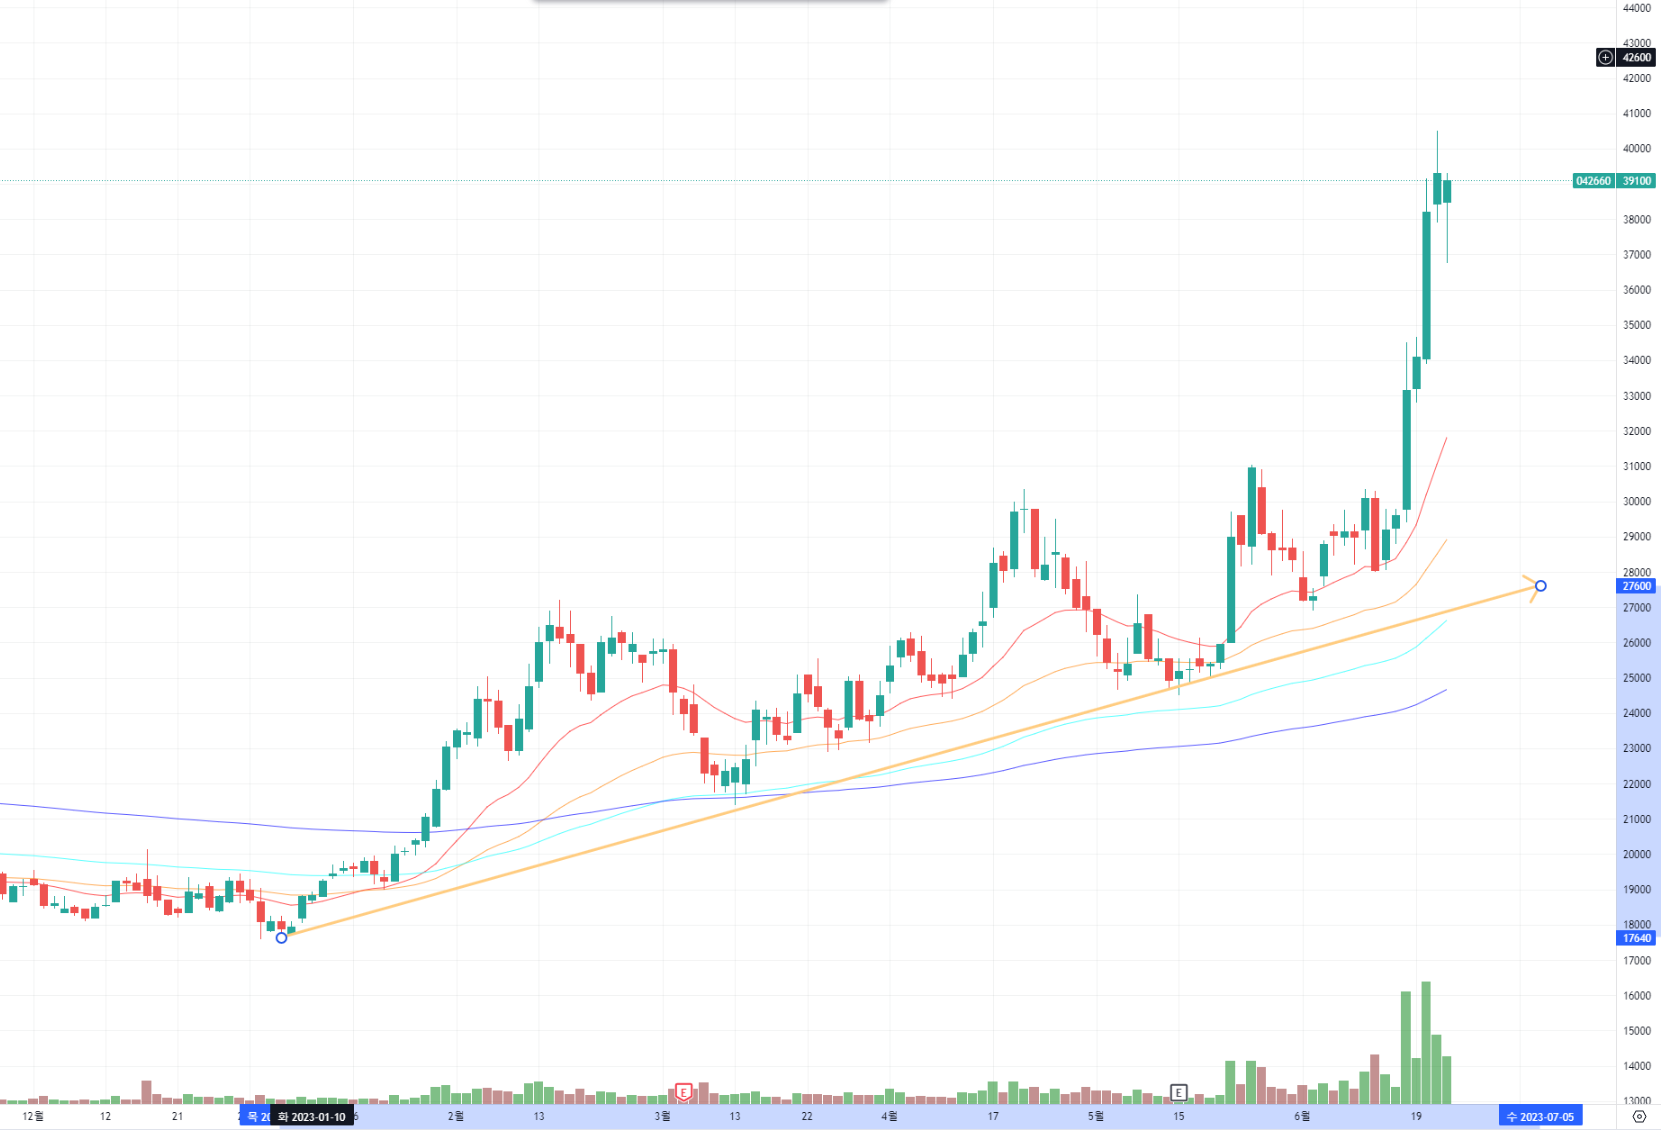Click the 22000 price axis label

(x=1637, y=784)
